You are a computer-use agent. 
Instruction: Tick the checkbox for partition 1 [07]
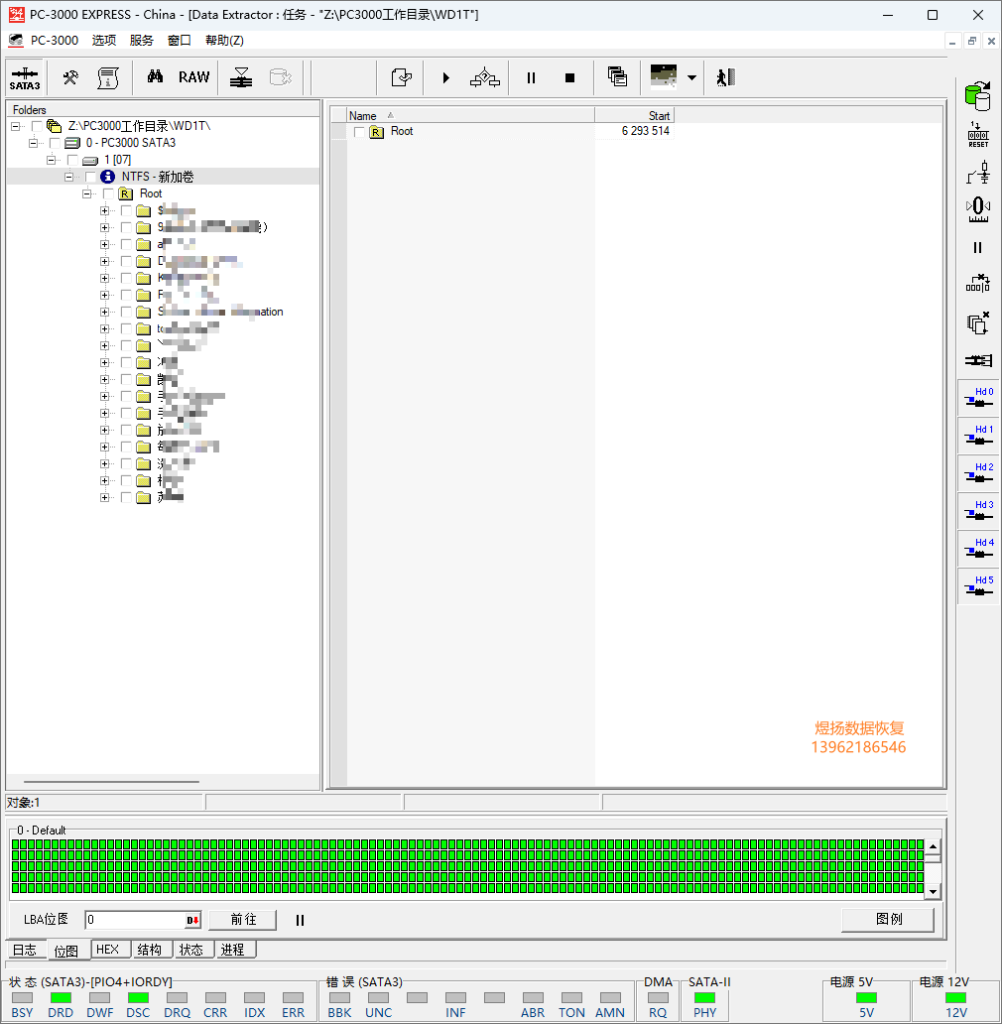[x=73, y=160]
